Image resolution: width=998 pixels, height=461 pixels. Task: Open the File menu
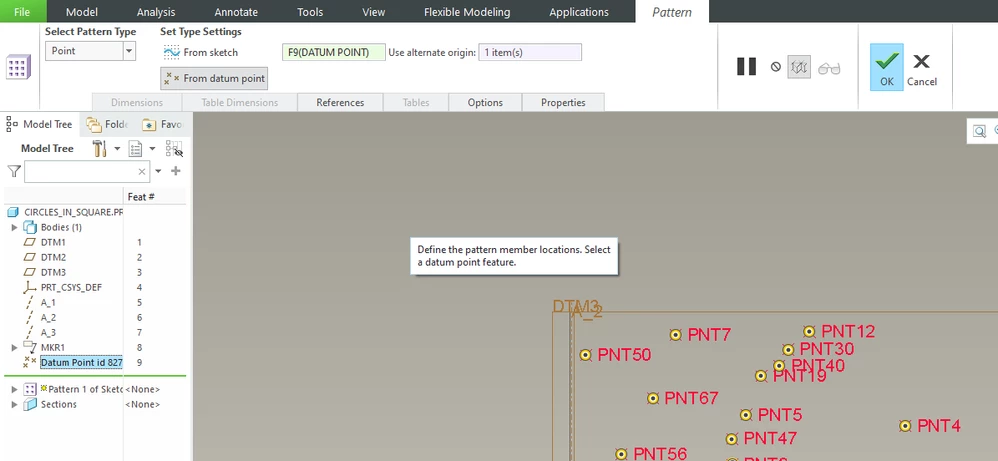tap(22, 11)
